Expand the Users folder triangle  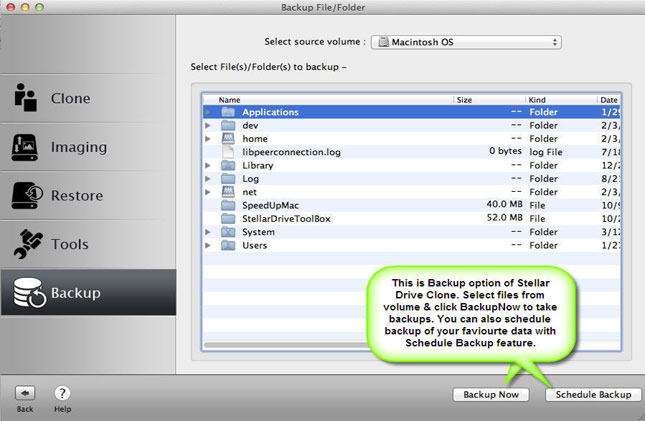coord(208,245)
